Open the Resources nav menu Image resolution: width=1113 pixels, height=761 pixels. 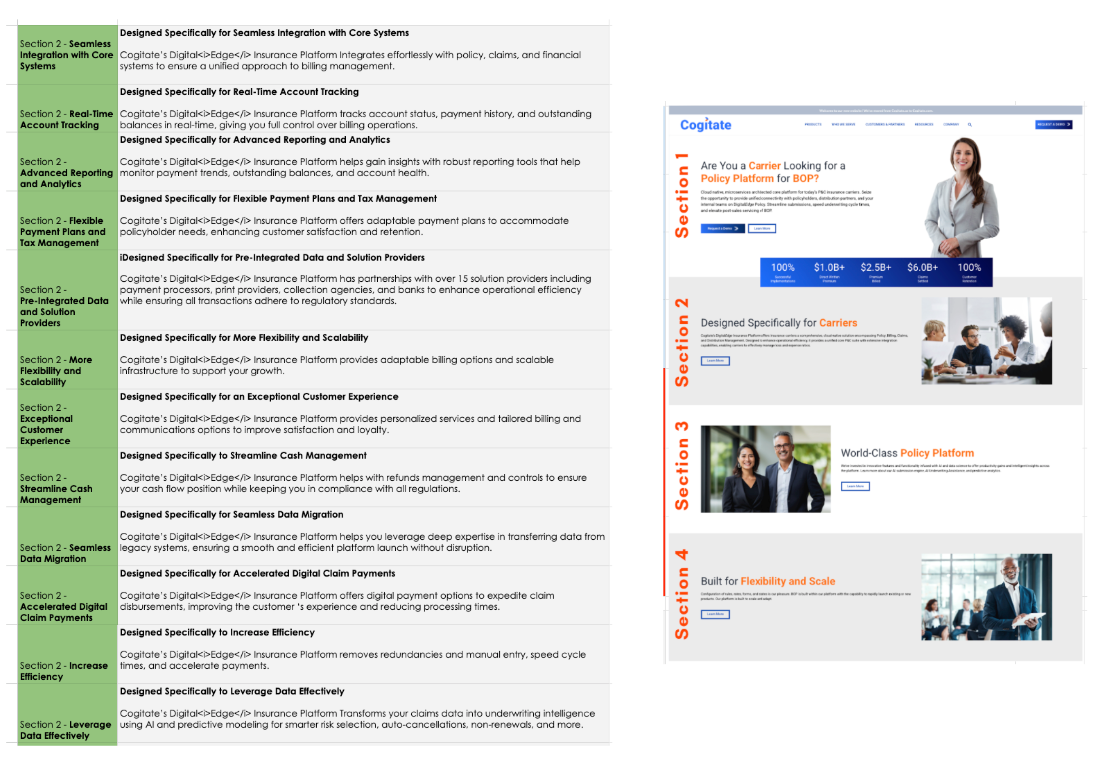(x=923, y=125)
